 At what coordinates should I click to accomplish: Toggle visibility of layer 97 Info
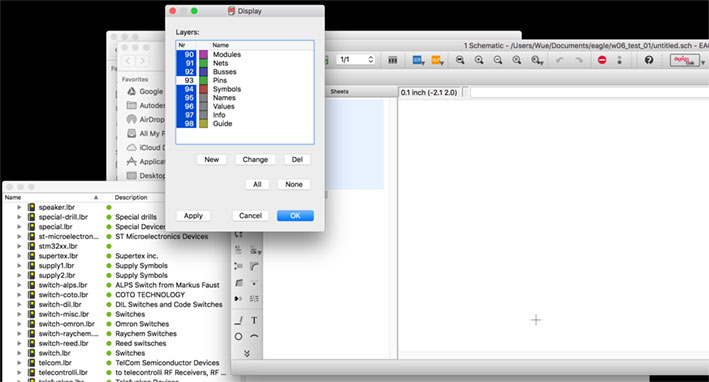[186, 115]
